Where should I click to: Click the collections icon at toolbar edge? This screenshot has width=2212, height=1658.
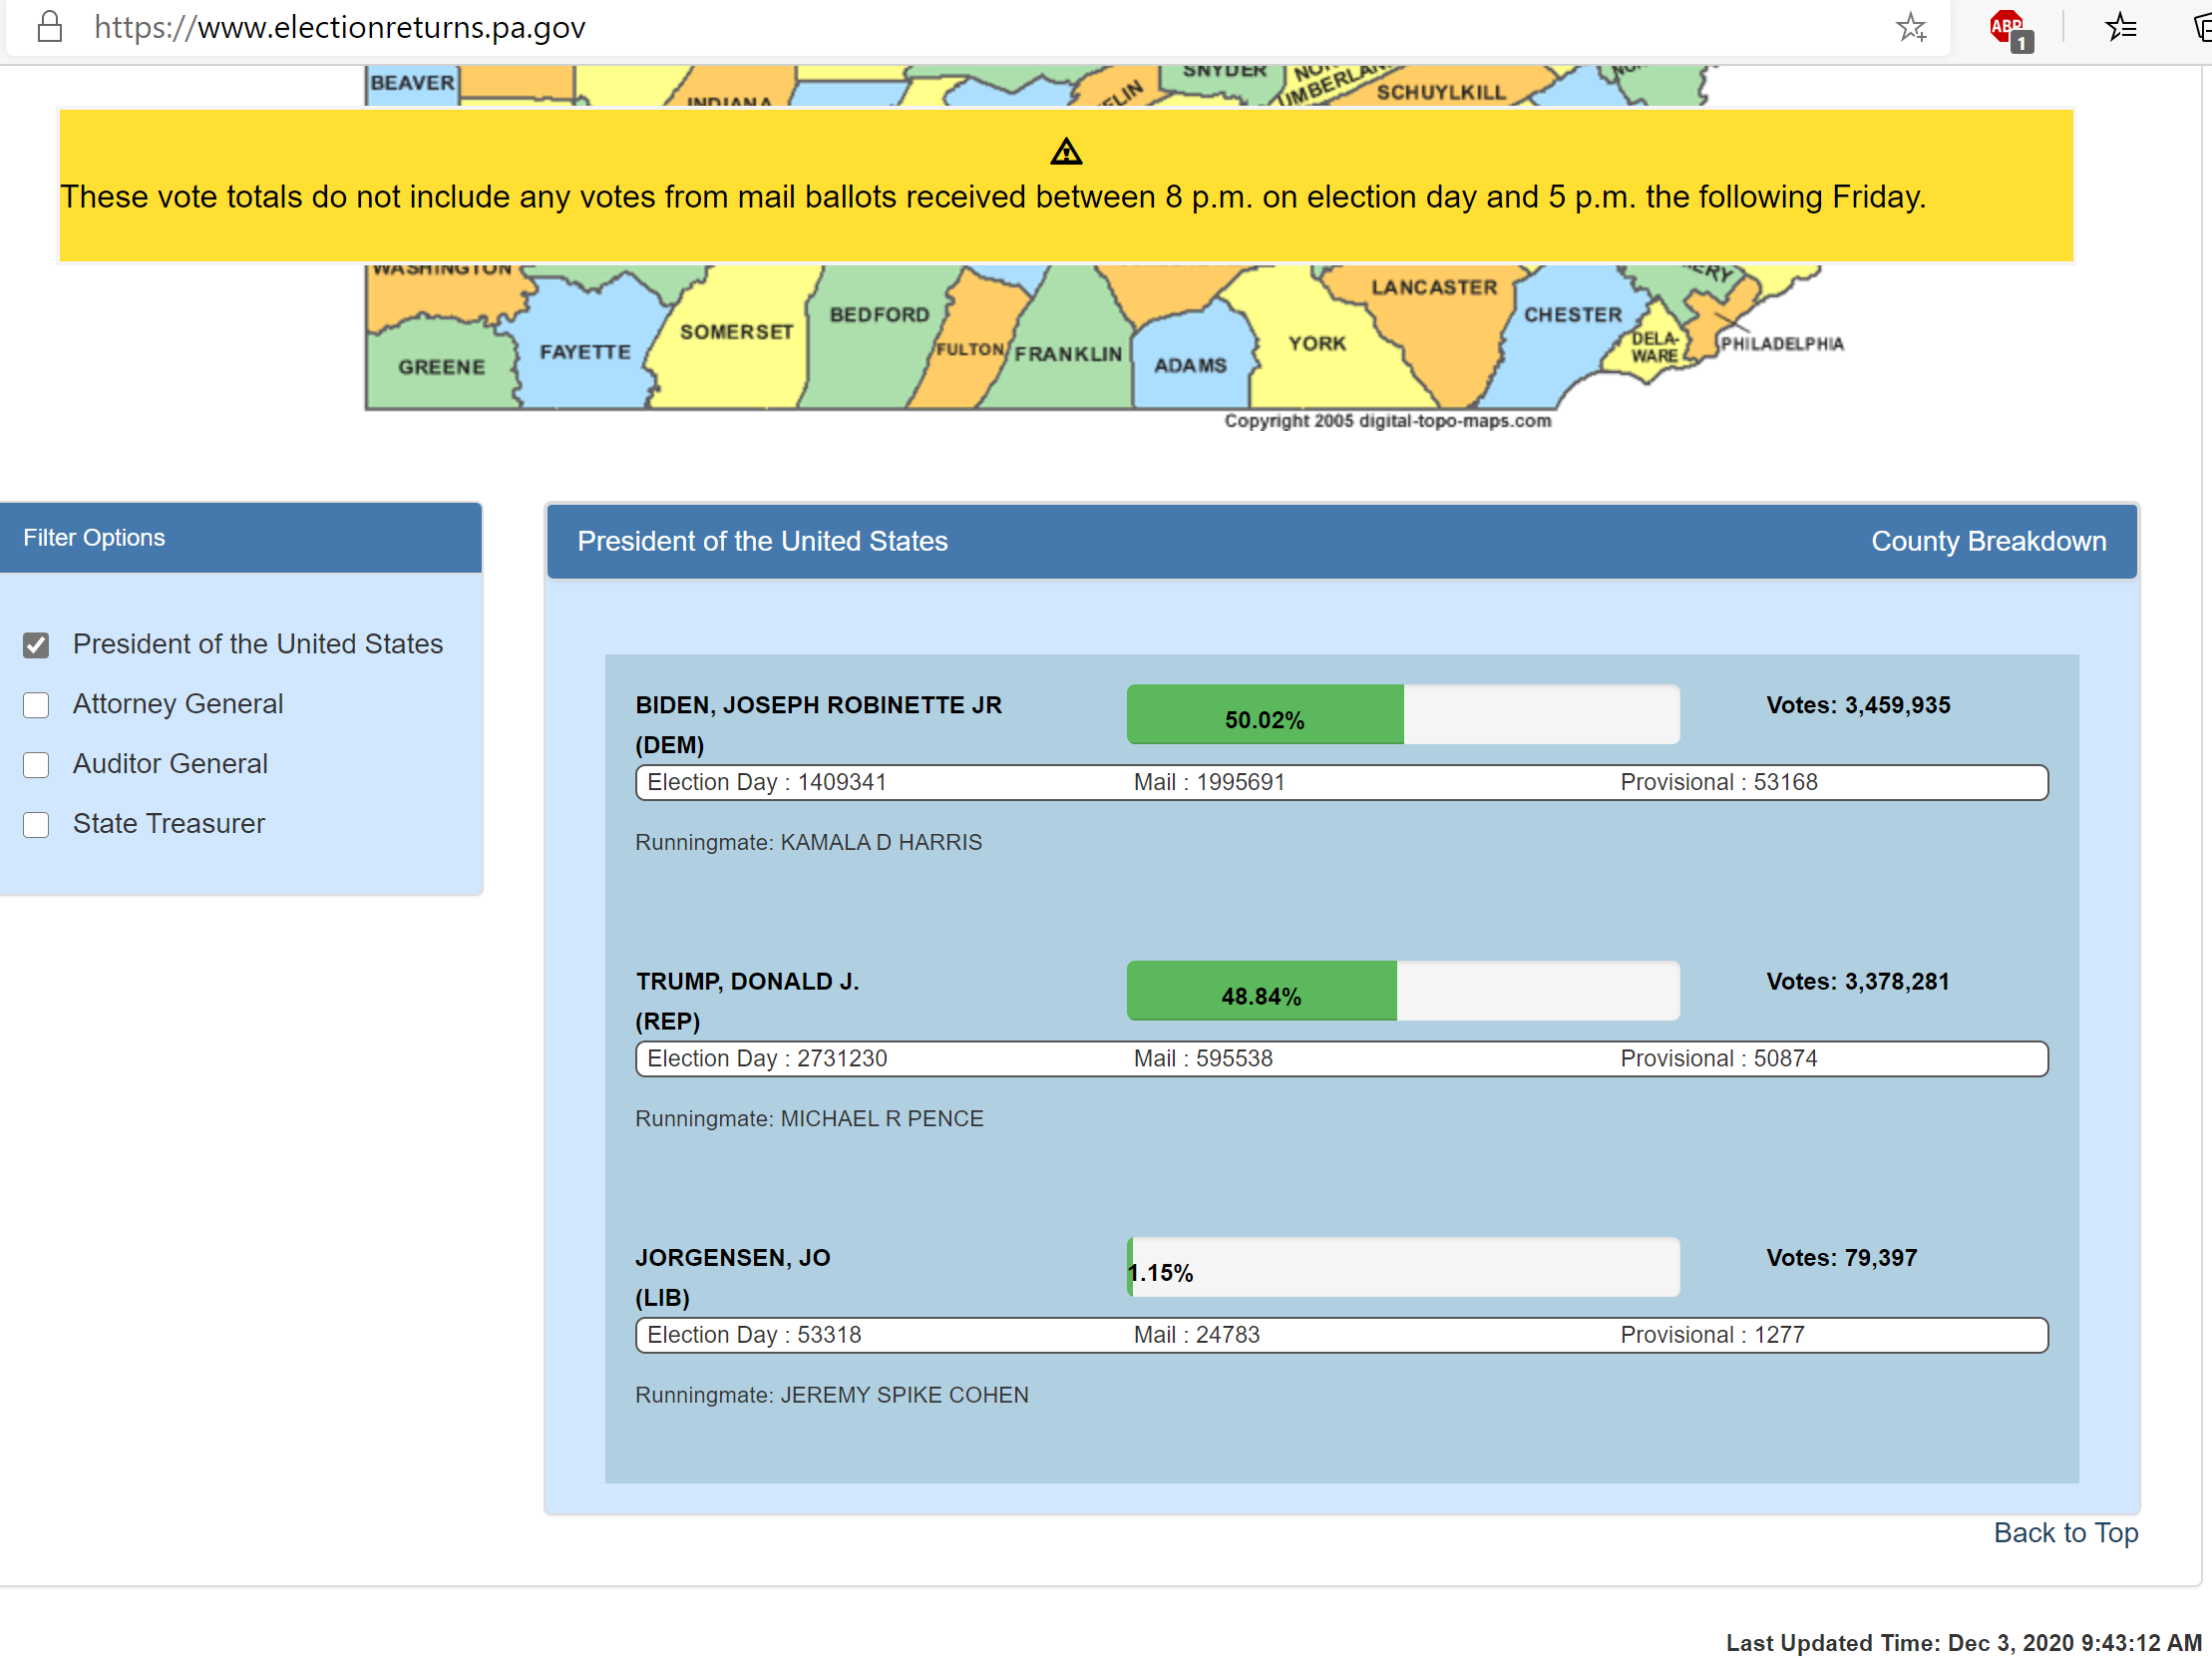[2200, 27]
